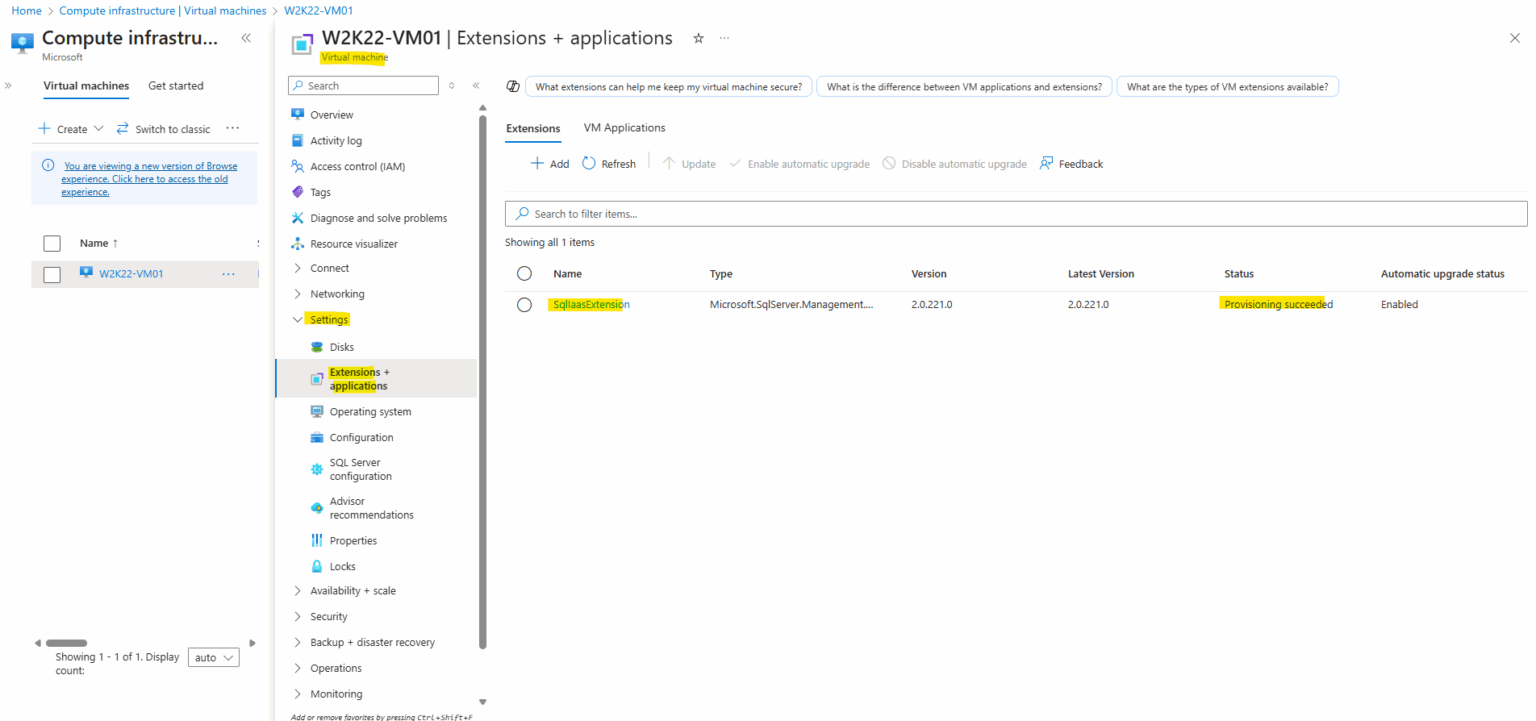Switch to the VM Applications tab

tap(624, 127)
